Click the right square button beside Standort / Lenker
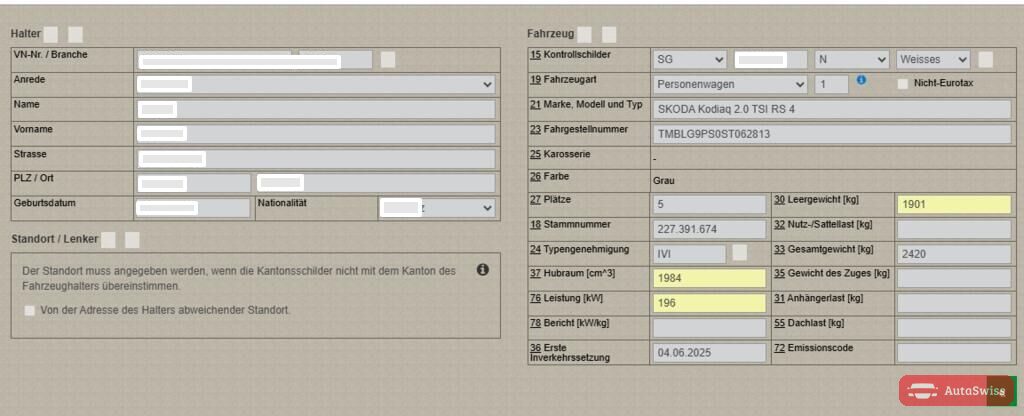Viewport: 1024px width, 416px height. 132,240
